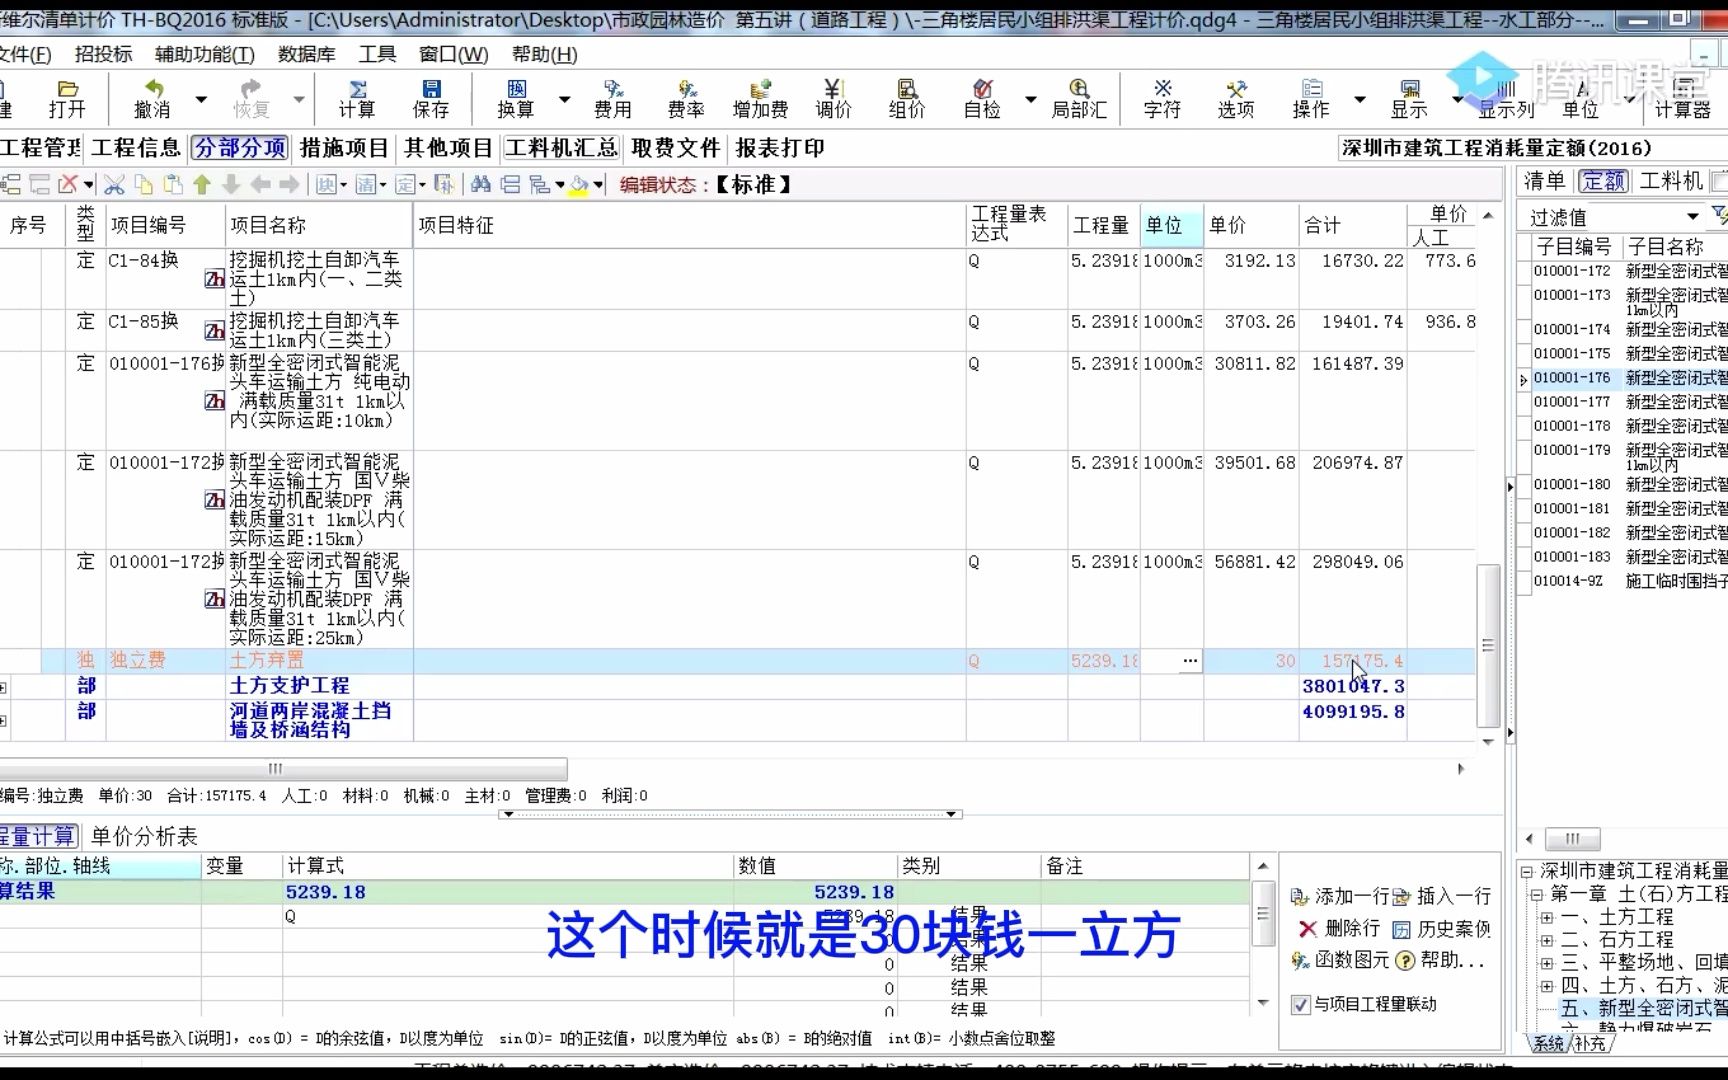Image resolution: width=1728 pixels, height=1080 pixels.
Task: Click the 选项 (options) toolbar icon
Action: [1236, 99]
